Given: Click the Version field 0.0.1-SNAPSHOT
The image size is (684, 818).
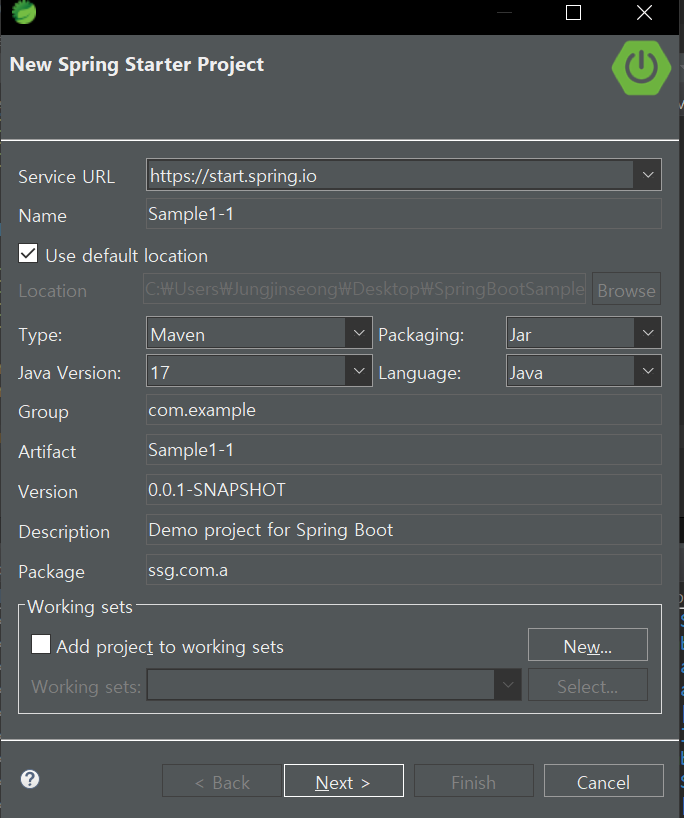Looking at the screenshot, I should (x=404, y=489).
